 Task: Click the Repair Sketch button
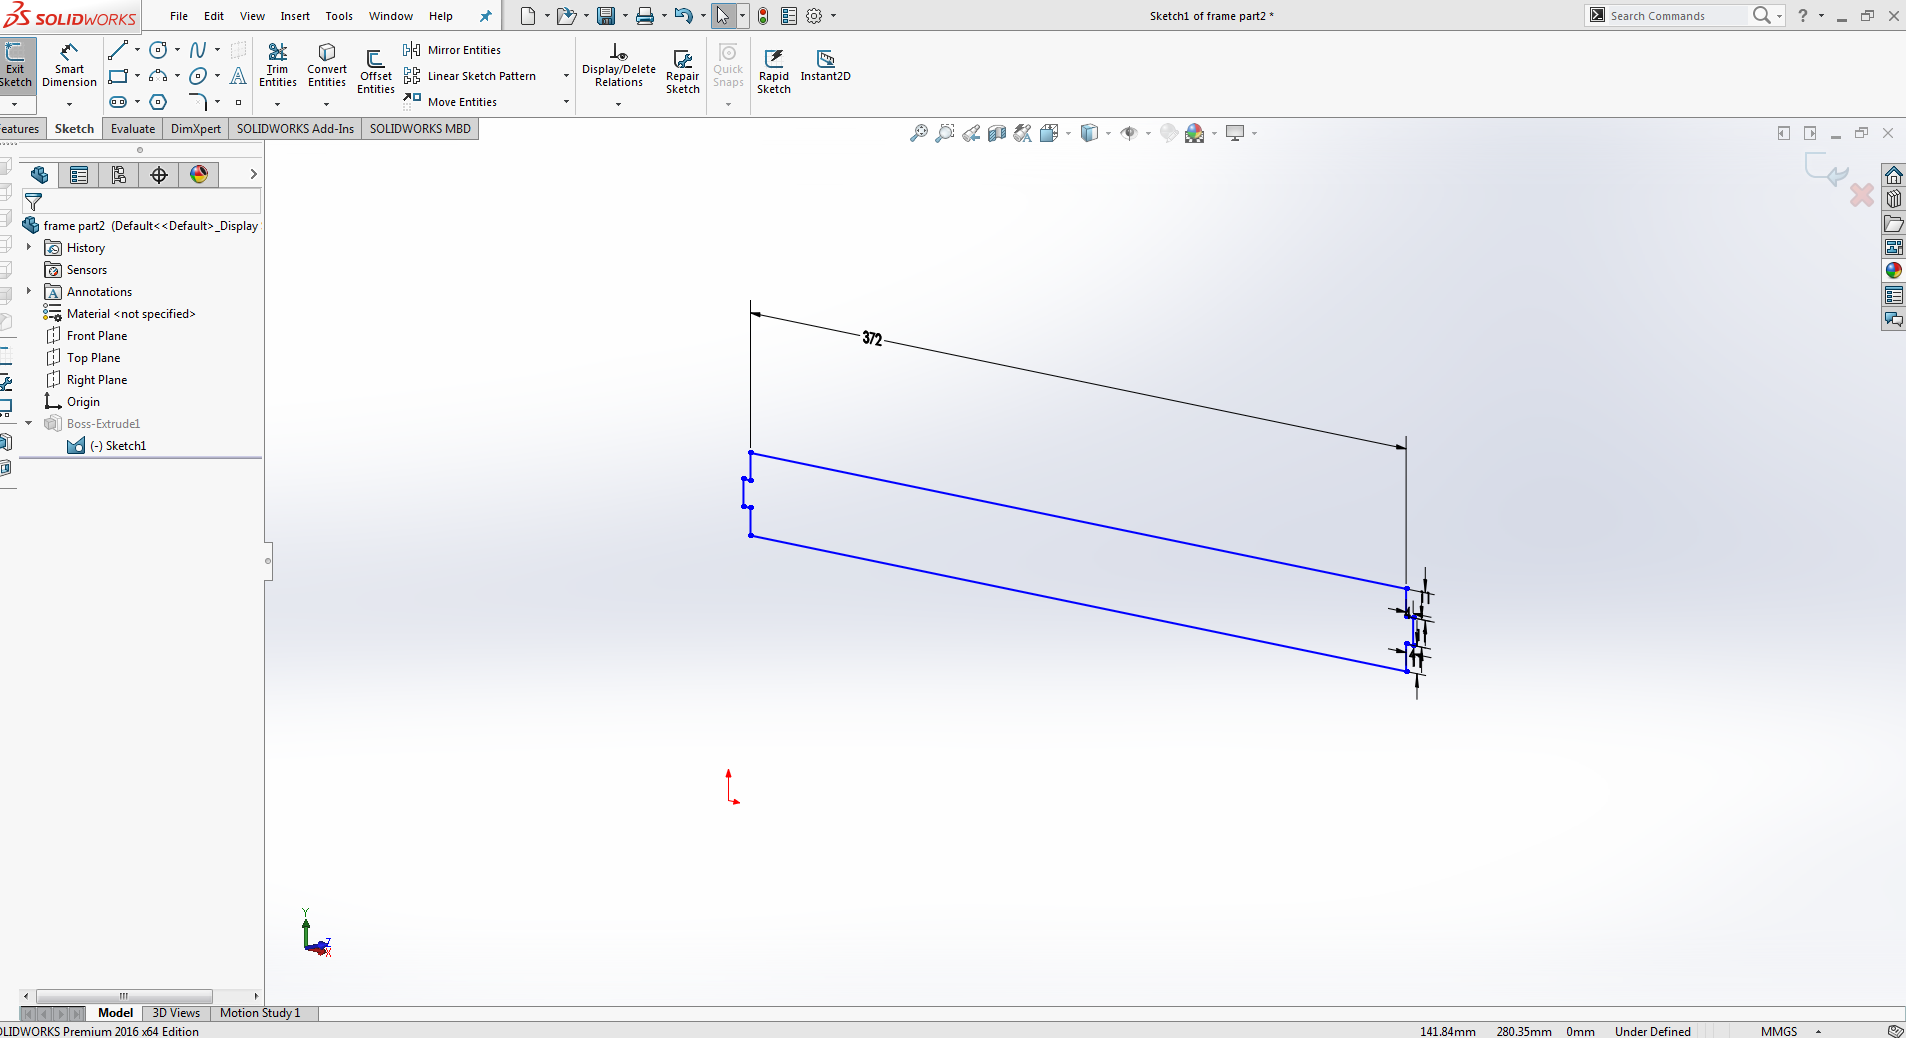pos(683,72)
